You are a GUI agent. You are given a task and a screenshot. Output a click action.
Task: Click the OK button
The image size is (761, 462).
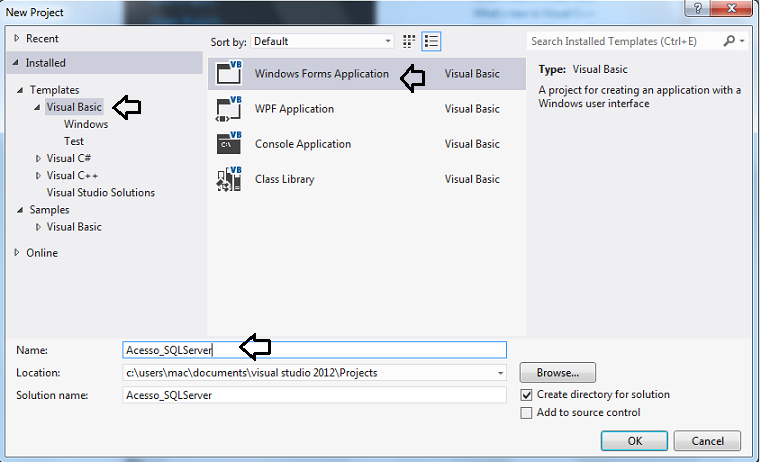(634, 441)
